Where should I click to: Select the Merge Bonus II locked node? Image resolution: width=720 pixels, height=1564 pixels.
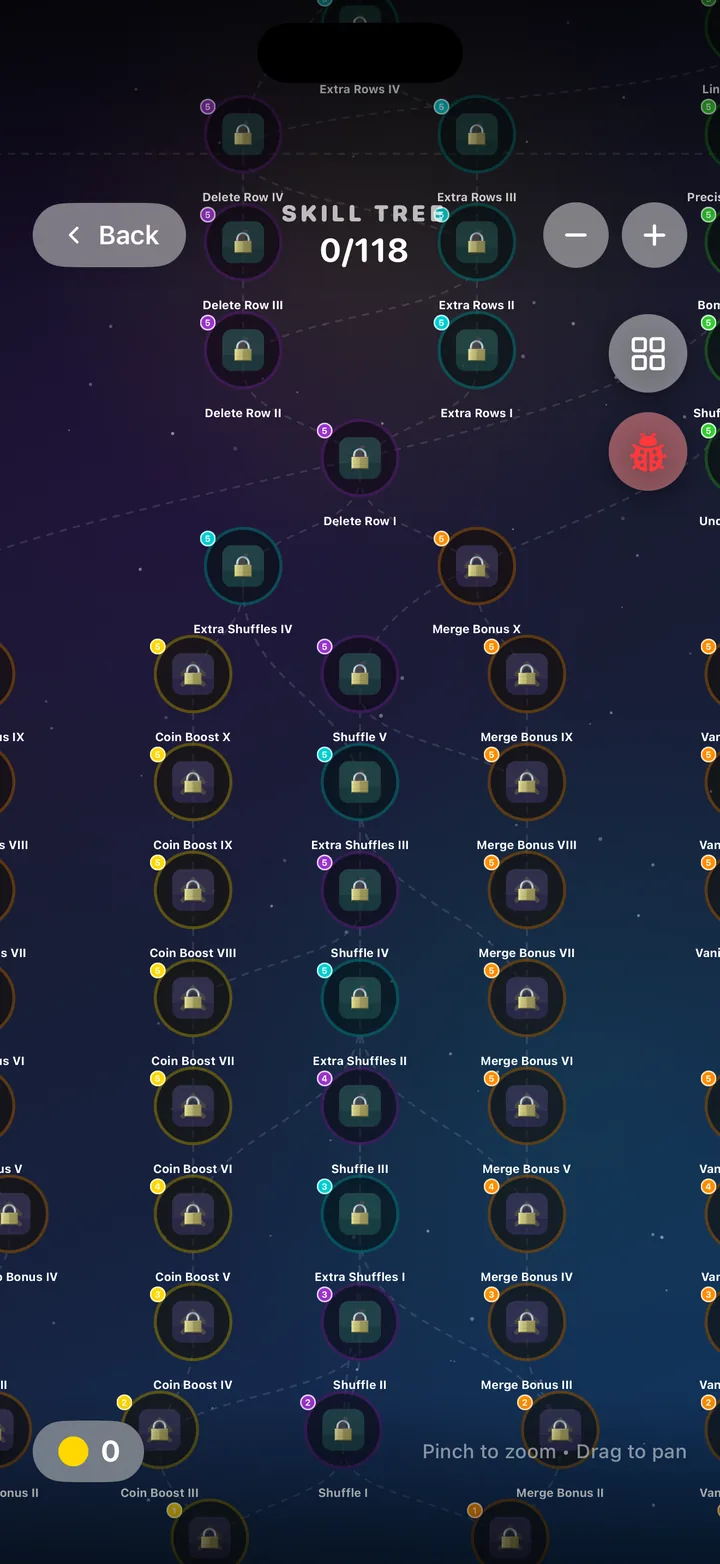(560, 1430)
